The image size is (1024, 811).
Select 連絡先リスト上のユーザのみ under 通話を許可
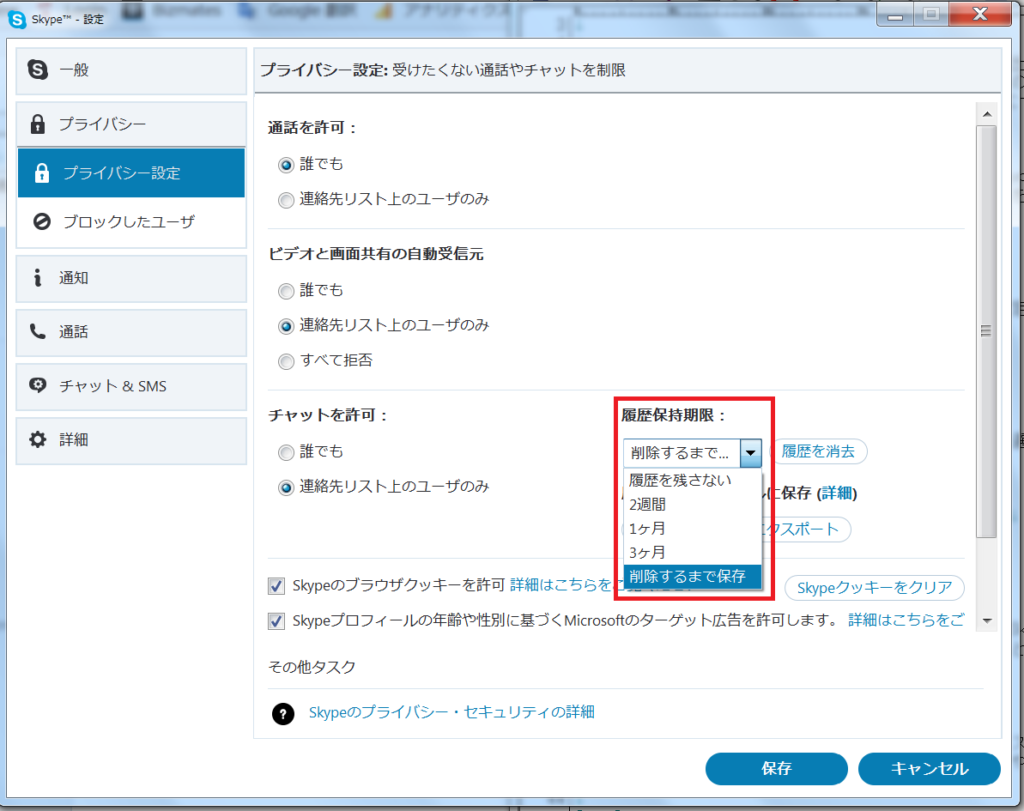point(287,199)
